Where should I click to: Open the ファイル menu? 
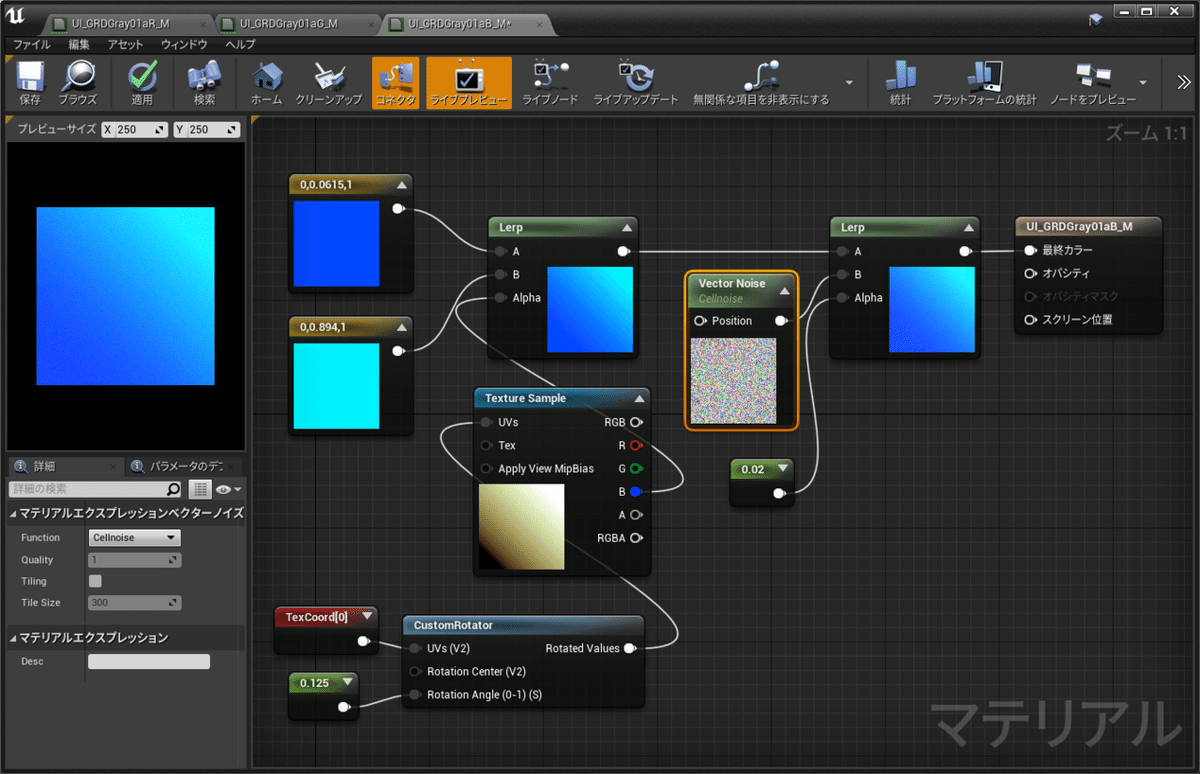[31, 45]
